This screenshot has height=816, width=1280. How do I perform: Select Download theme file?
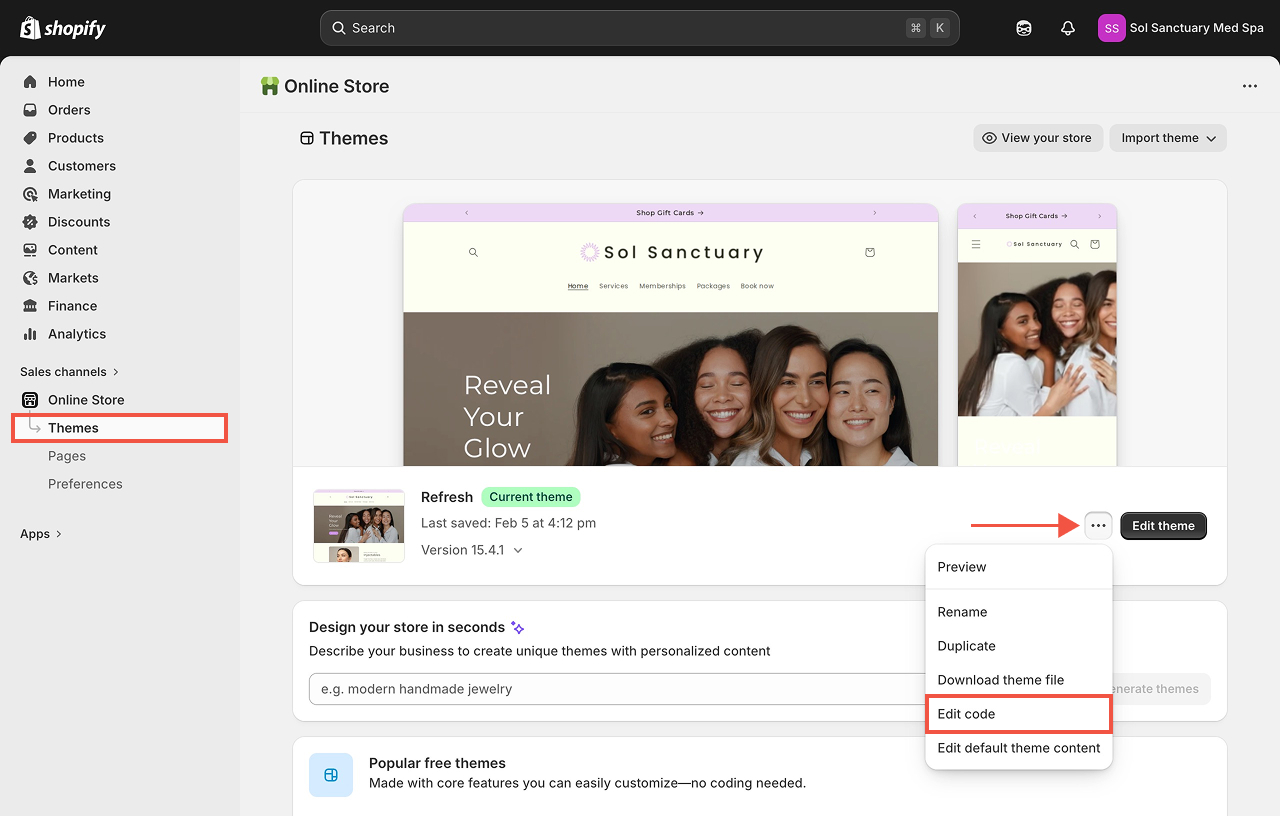(x=1019, y=680)
